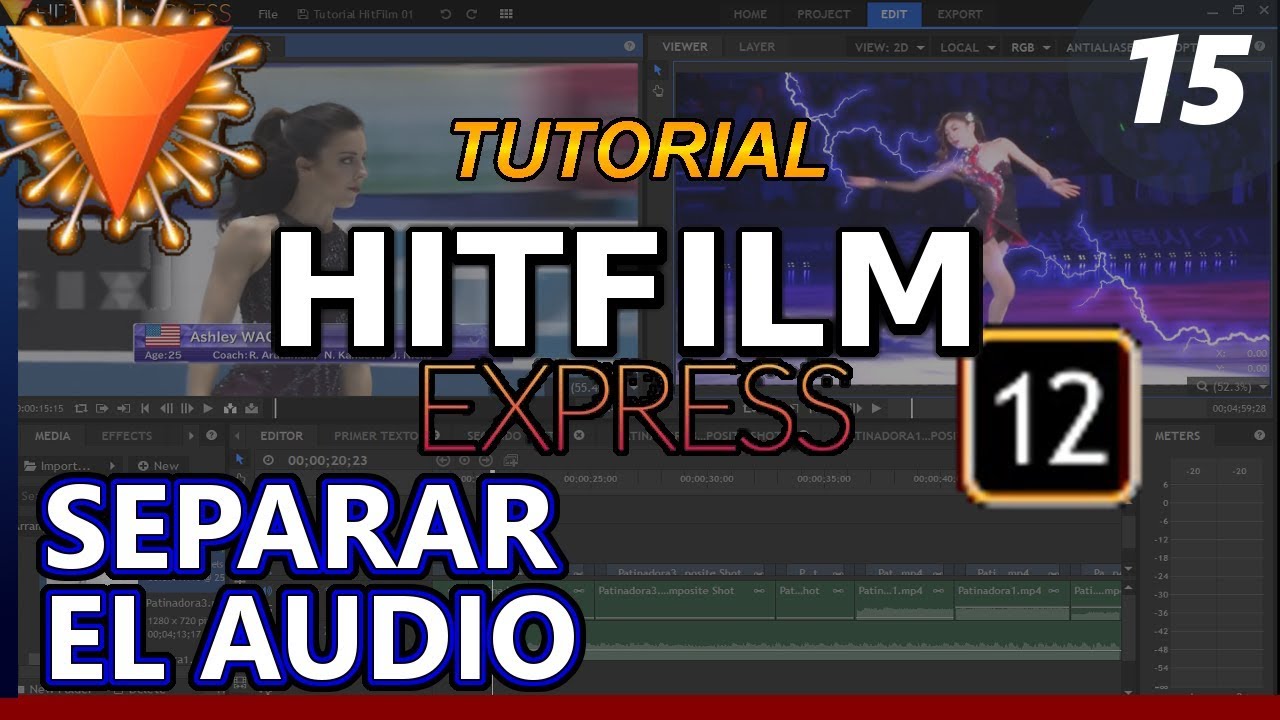1280x720 pixels.
Task: Step back one frame in Trimmer
Action: (x=166, y=408)
